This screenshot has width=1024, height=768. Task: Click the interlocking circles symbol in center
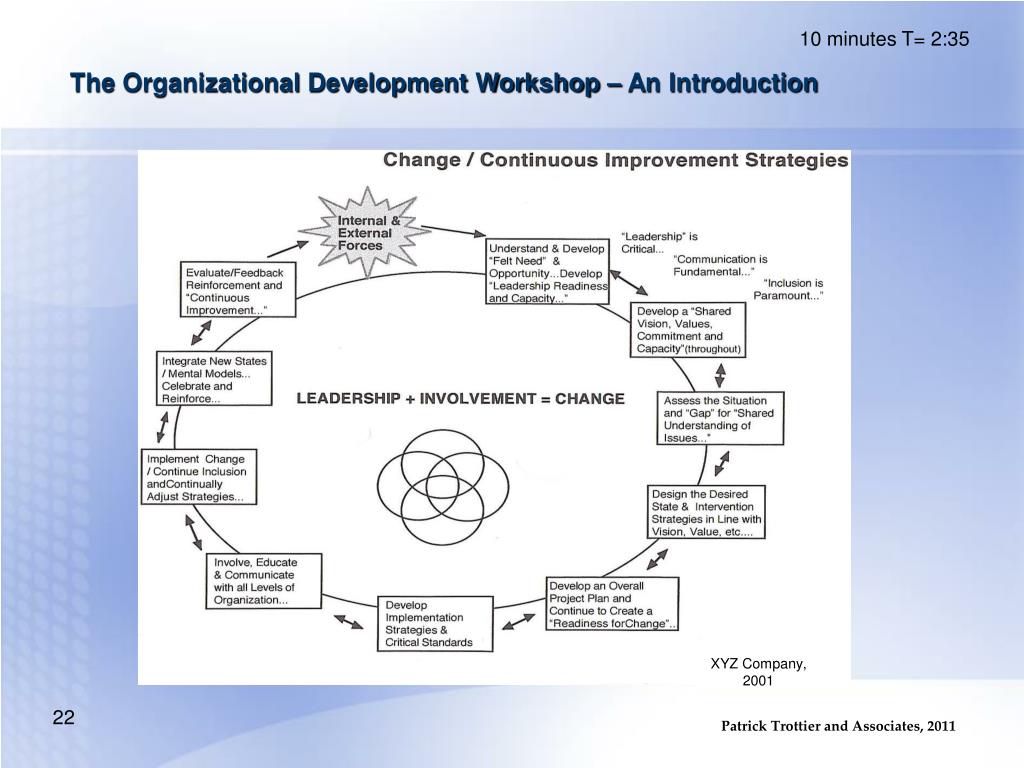click(443, 487)
